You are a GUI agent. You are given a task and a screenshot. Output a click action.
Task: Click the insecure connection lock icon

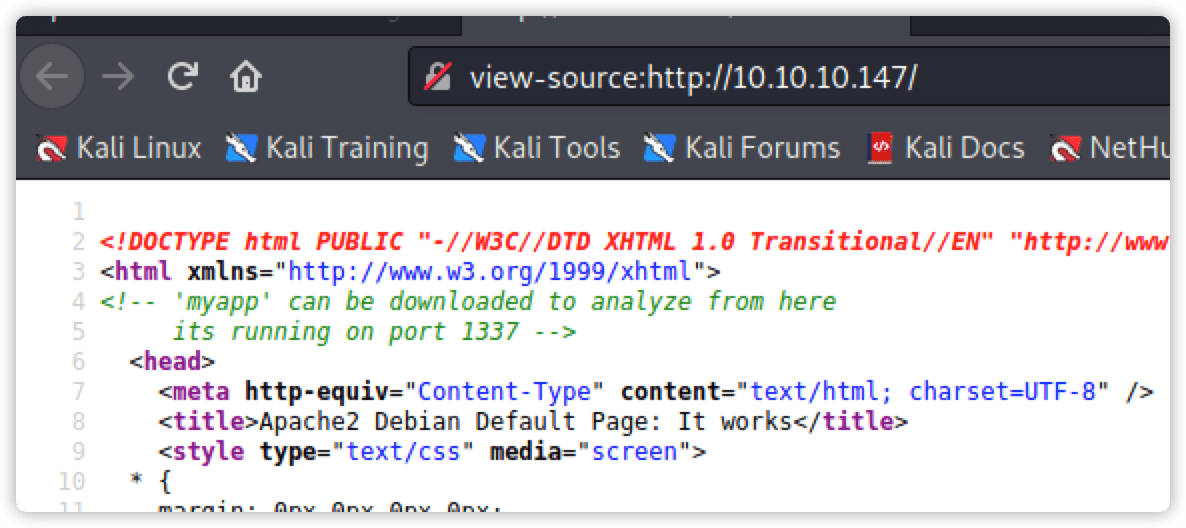(x=438, y=77)
